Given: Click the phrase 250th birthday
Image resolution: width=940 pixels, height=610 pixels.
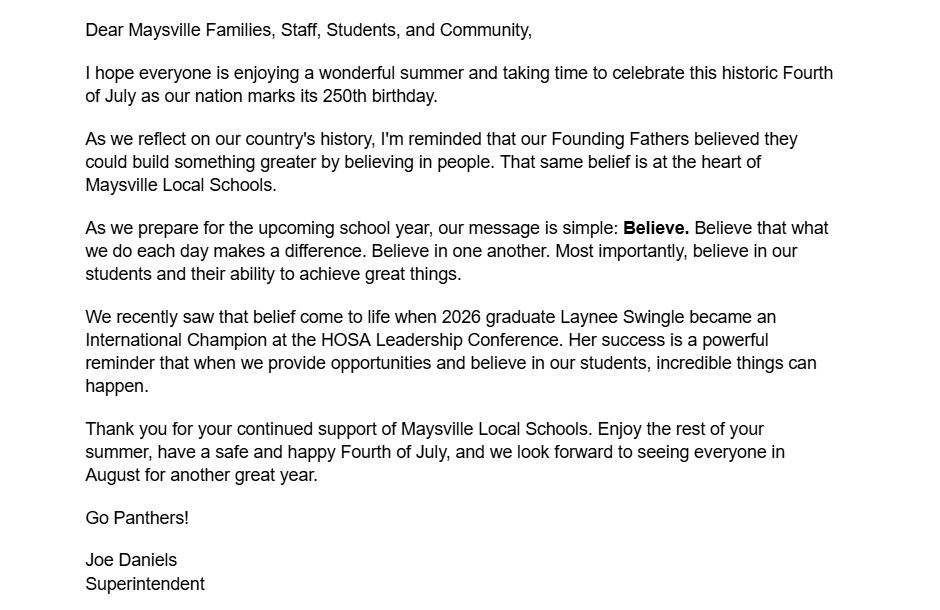Looking at the screenshot, I should click(x=380, y=96).
